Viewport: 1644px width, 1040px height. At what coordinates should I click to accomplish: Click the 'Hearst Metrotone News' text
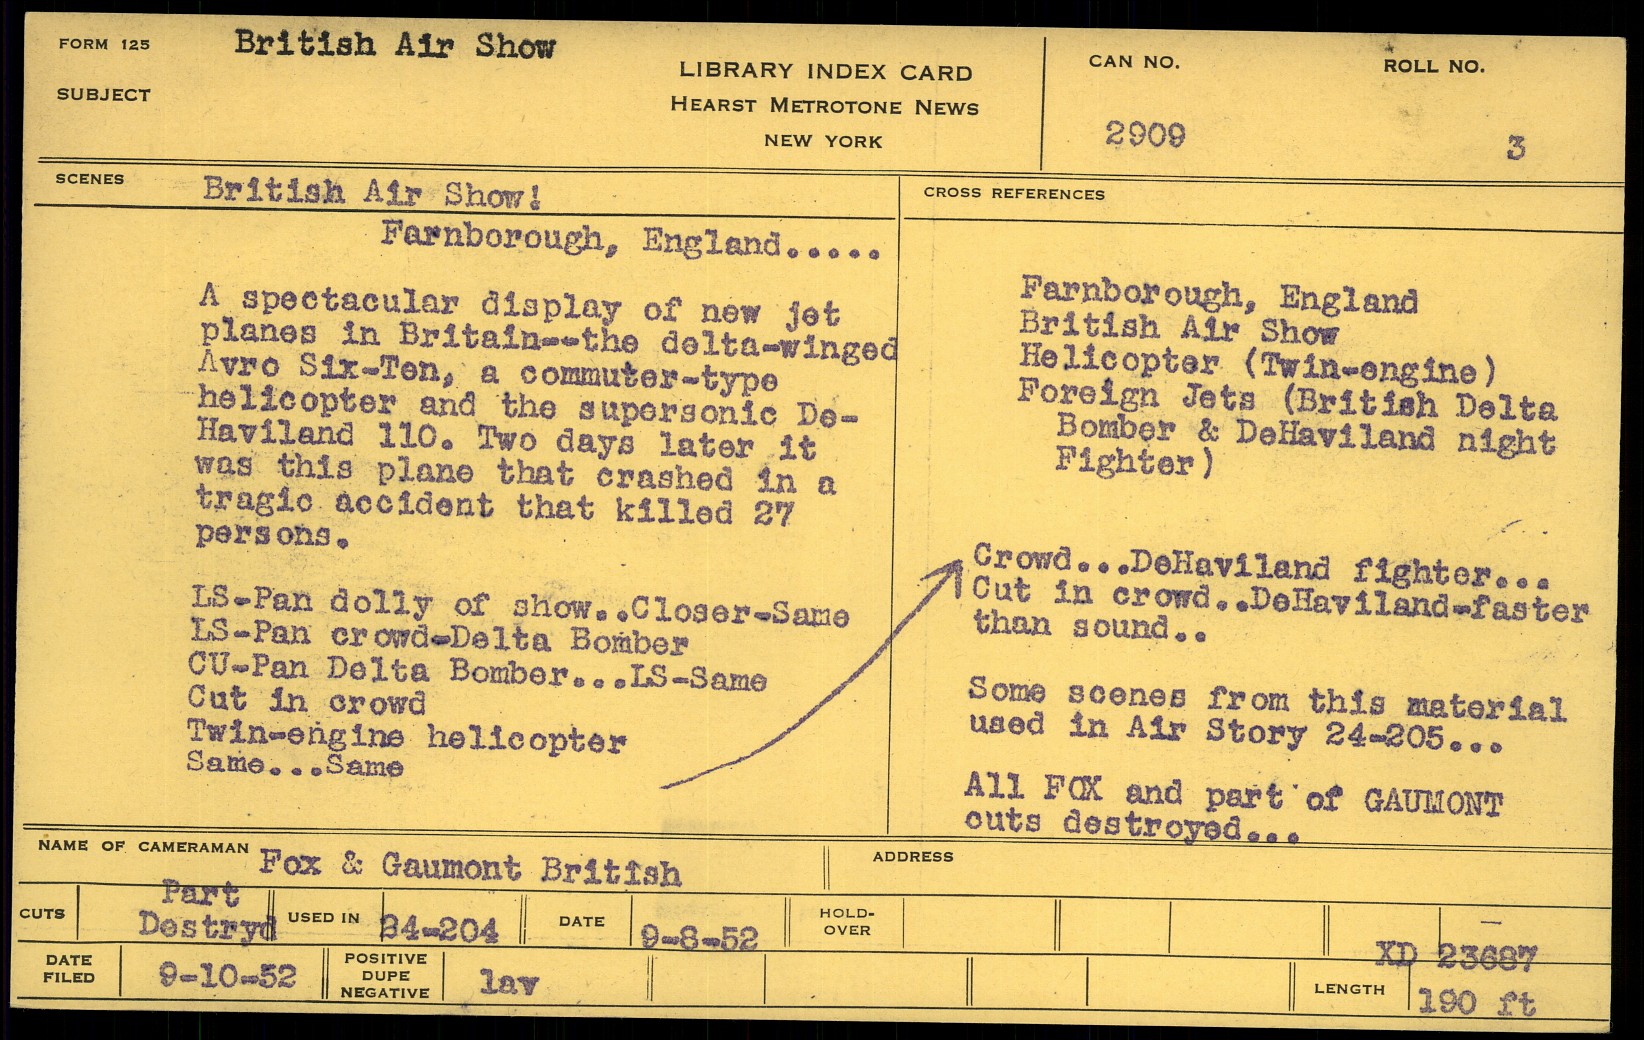pos(824,106)
